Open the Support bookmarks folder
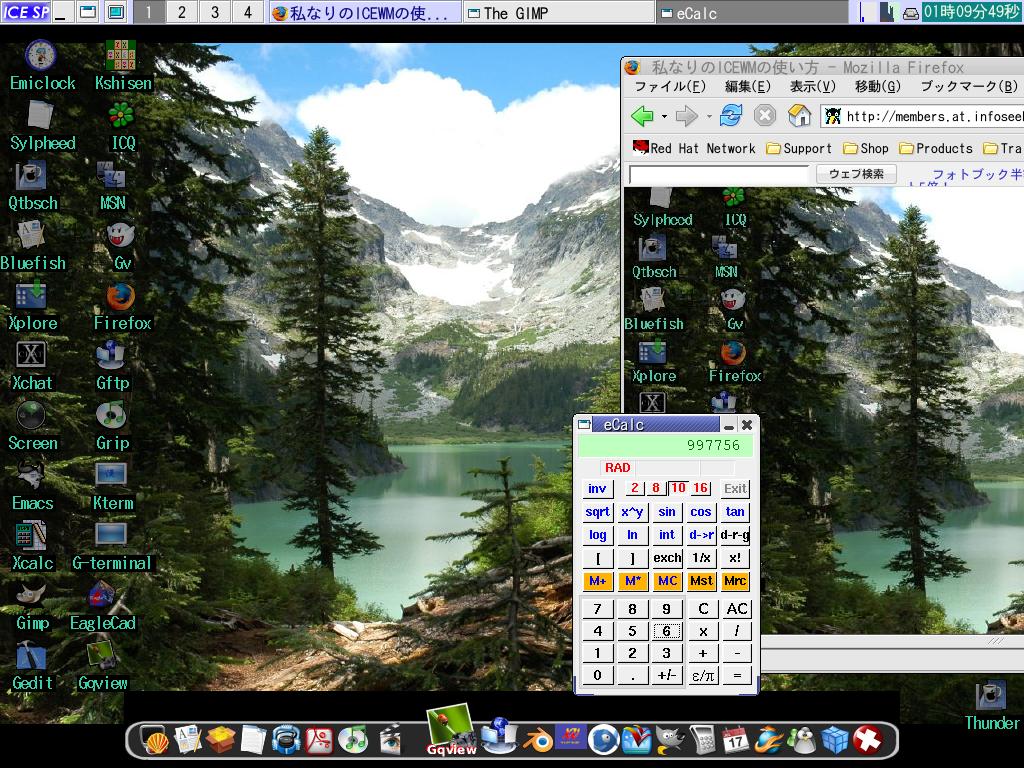This screenshot has height=768, width=1024. click(x=801, y=148)
